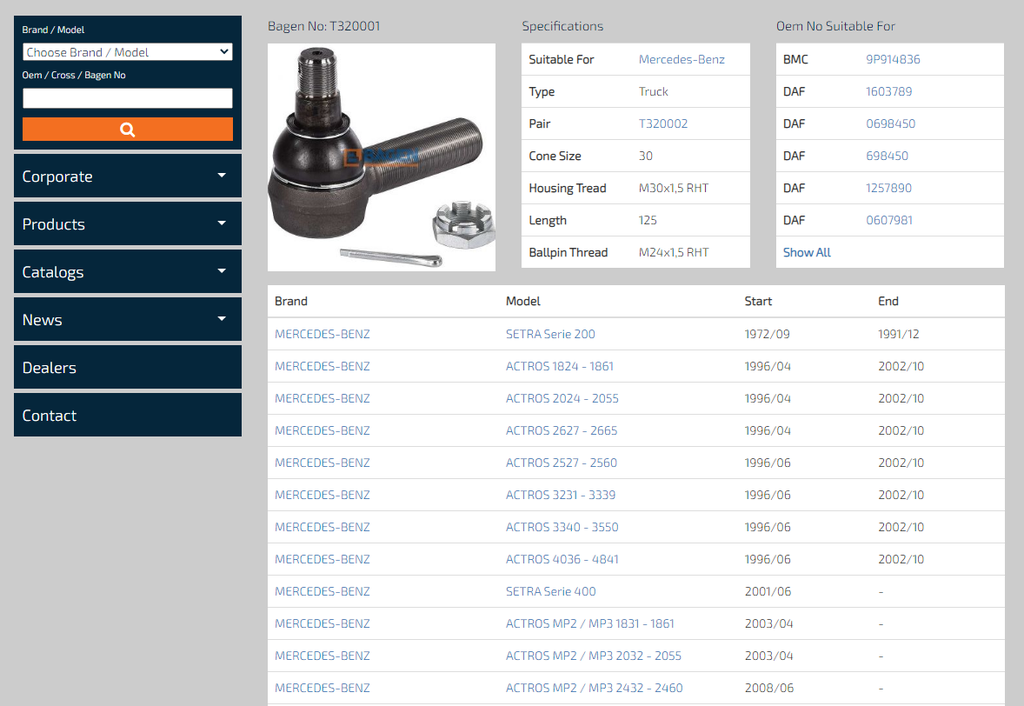Click MERCEDES-BENZ brand in ACTROS 1824 - 1861 row
Screen dimensions: 1024x706
click(323, 366)
